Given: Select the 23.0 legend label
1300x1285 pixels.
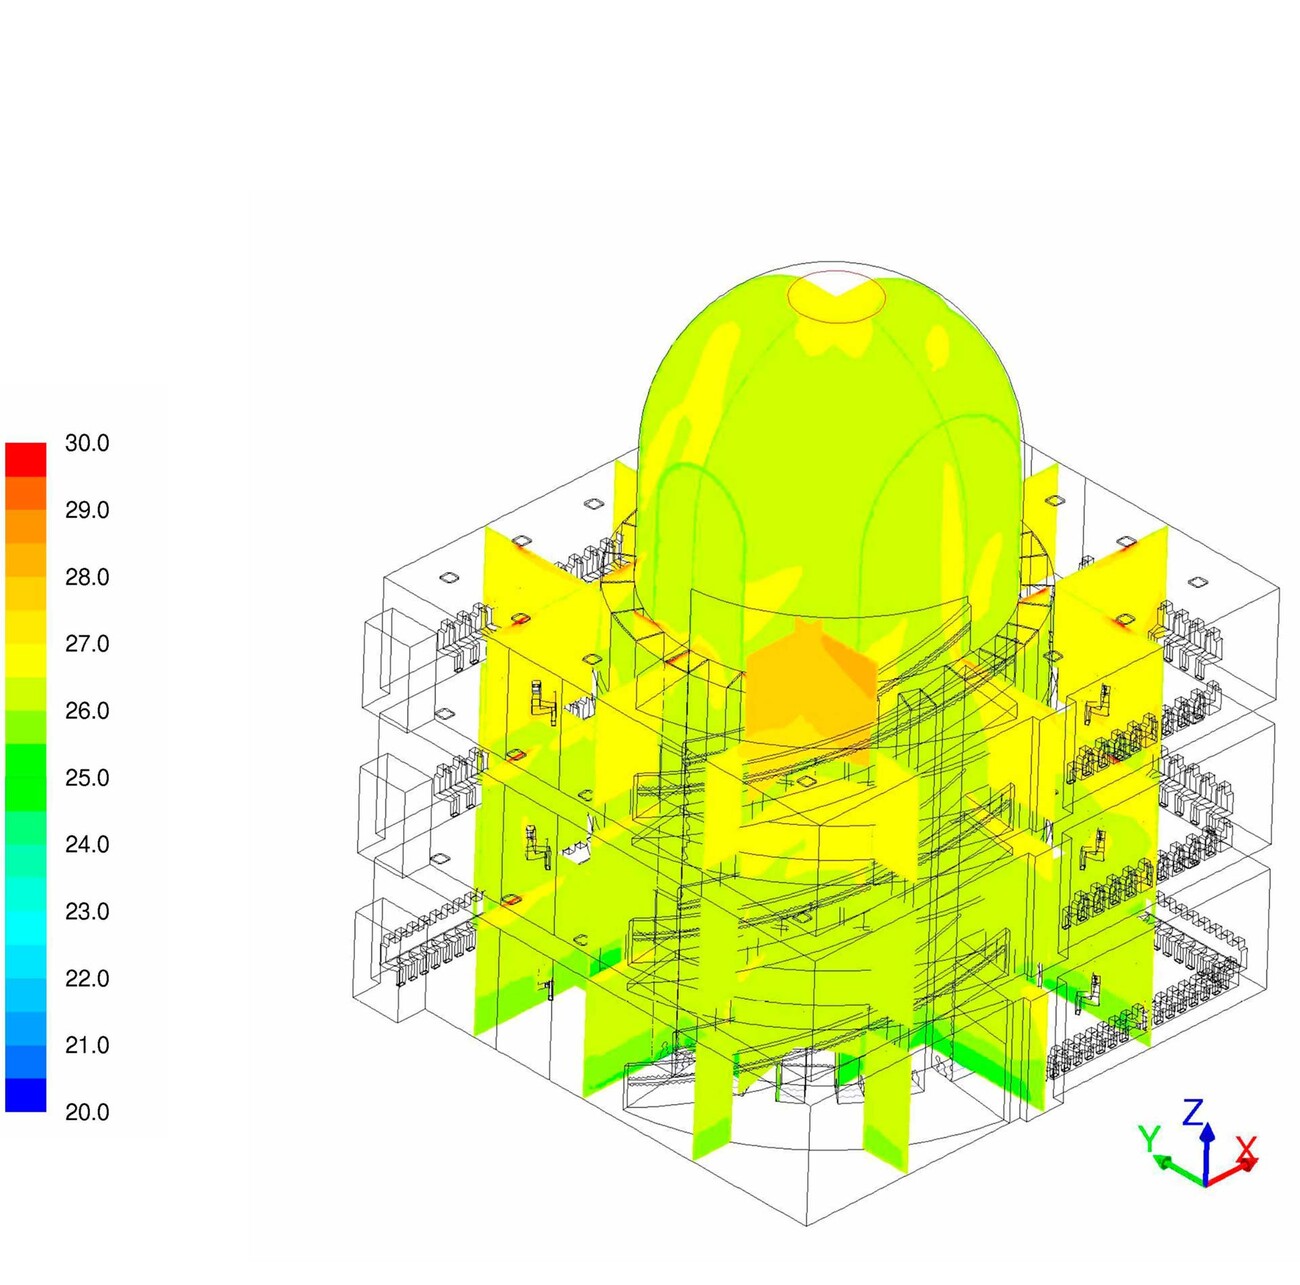Looking at the screenshot, I should 87,912.
